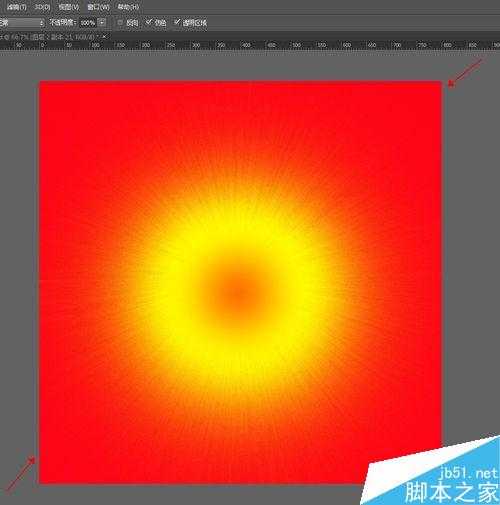This screenshot has width=500, height=505.
Task: Expand the blend mode 正常 dropdown
Action: point(22,23)
